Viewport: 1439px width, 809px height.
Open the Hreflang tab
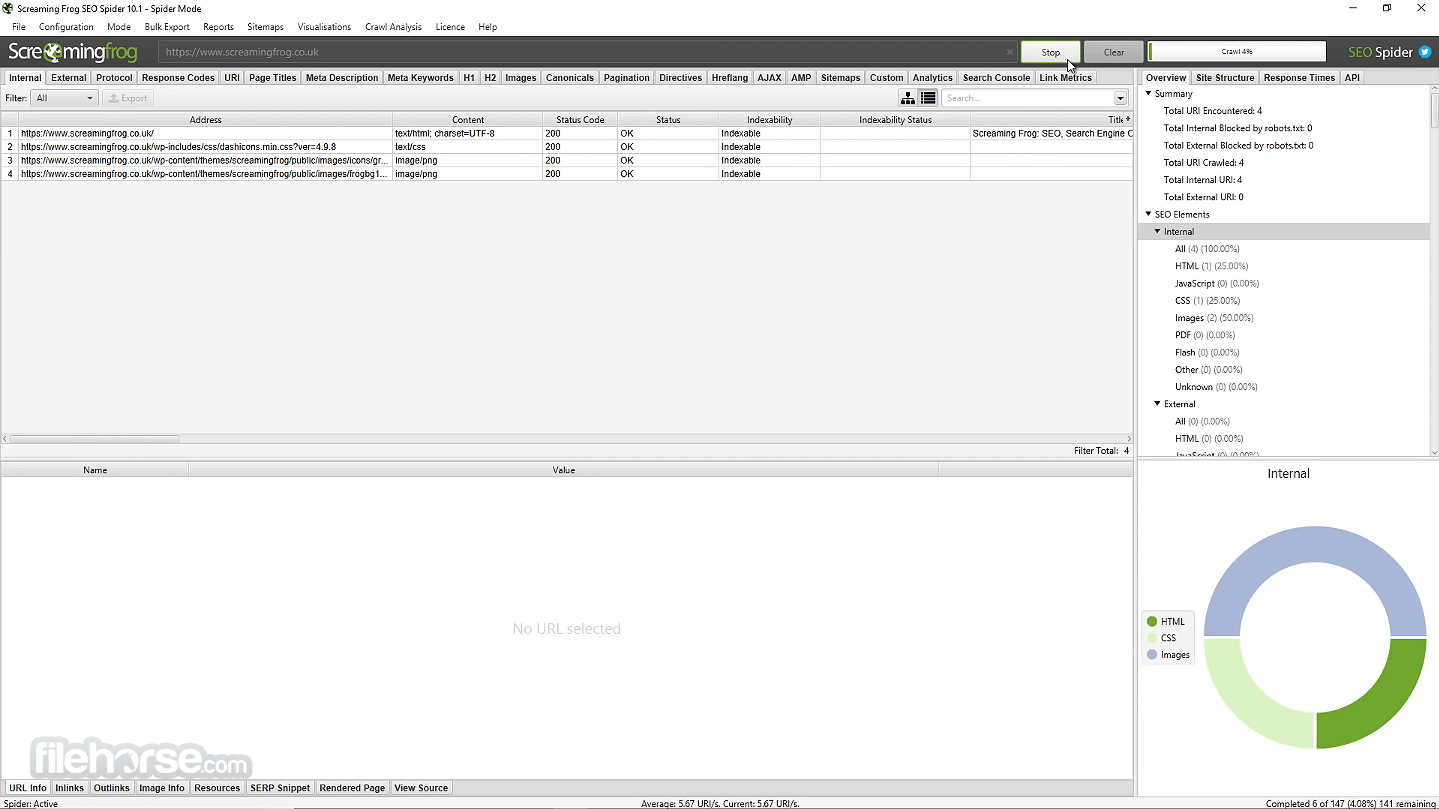click(x=730, y=77)
